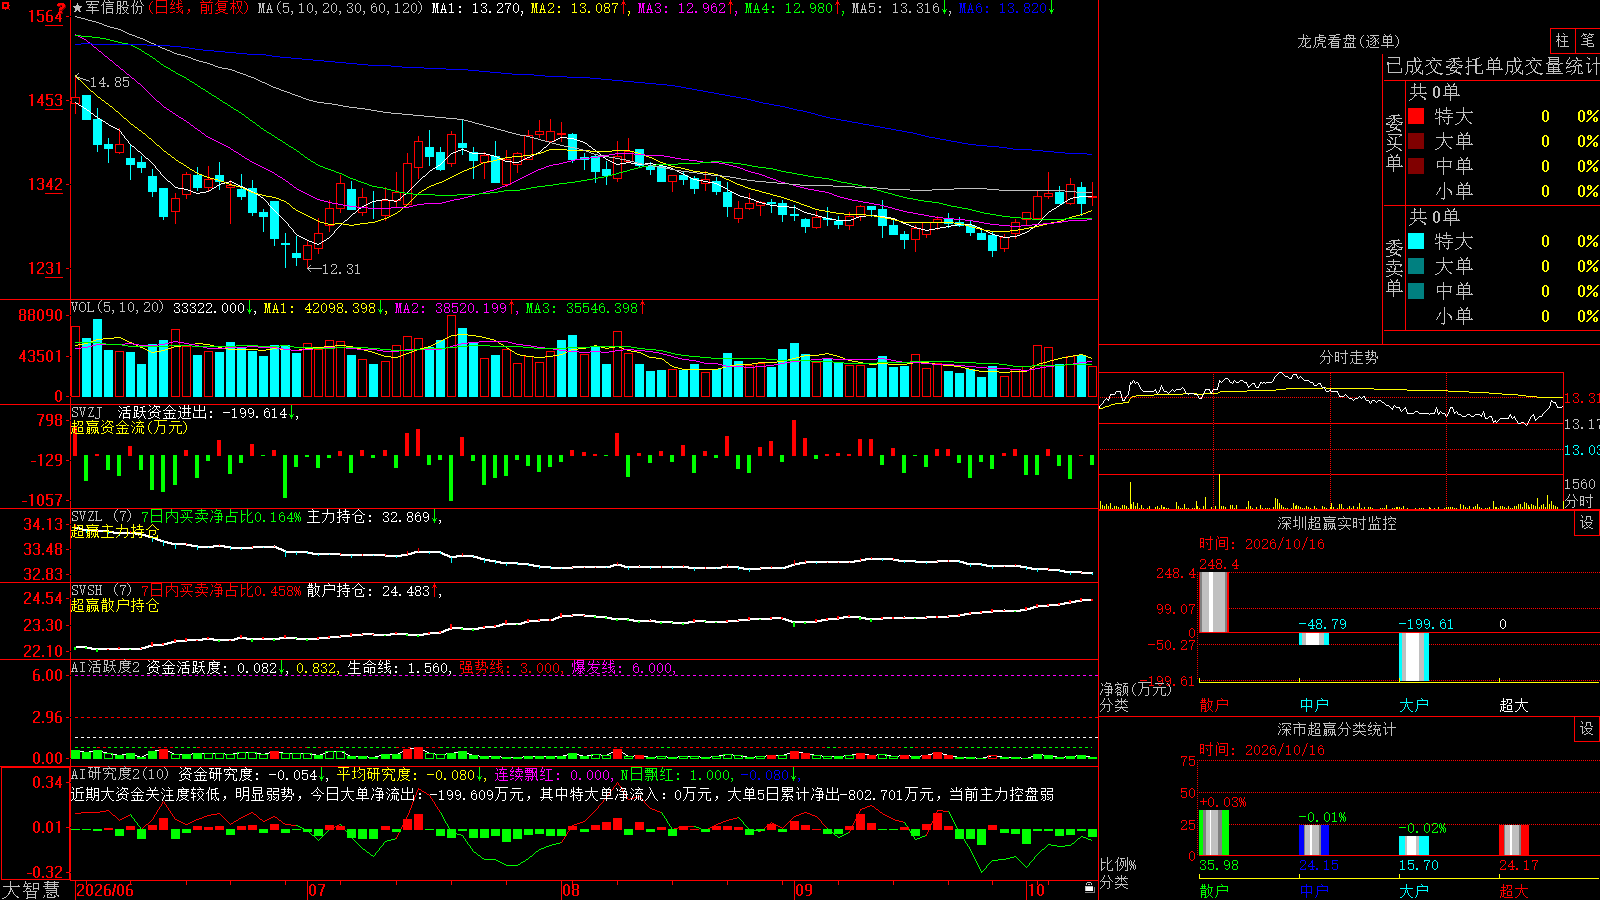Click the 深市超赢分类统计 panel title

(1337, 729)
